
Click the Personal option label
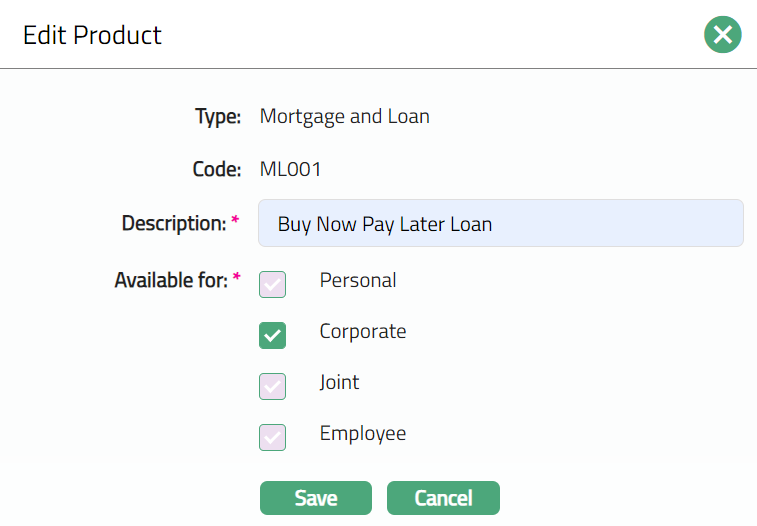(x=358, y=281)
